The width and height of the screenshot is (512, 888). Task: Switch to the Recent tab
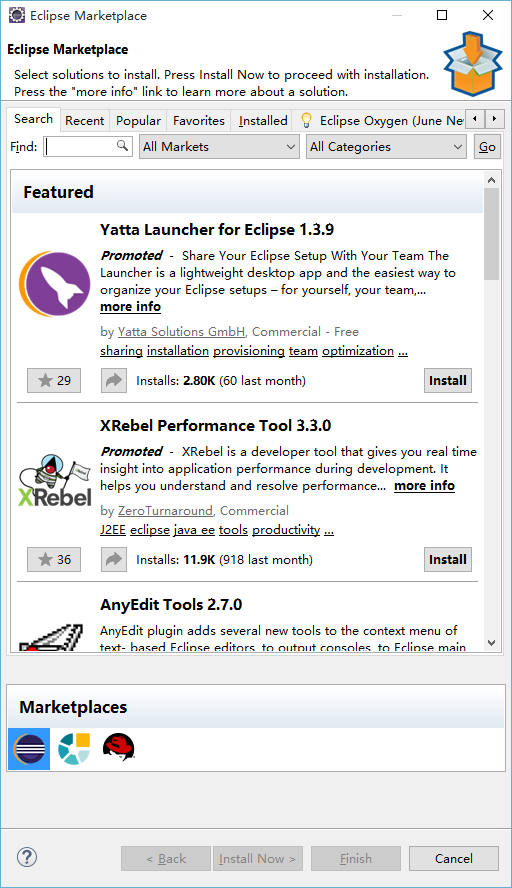coord(84,121)
